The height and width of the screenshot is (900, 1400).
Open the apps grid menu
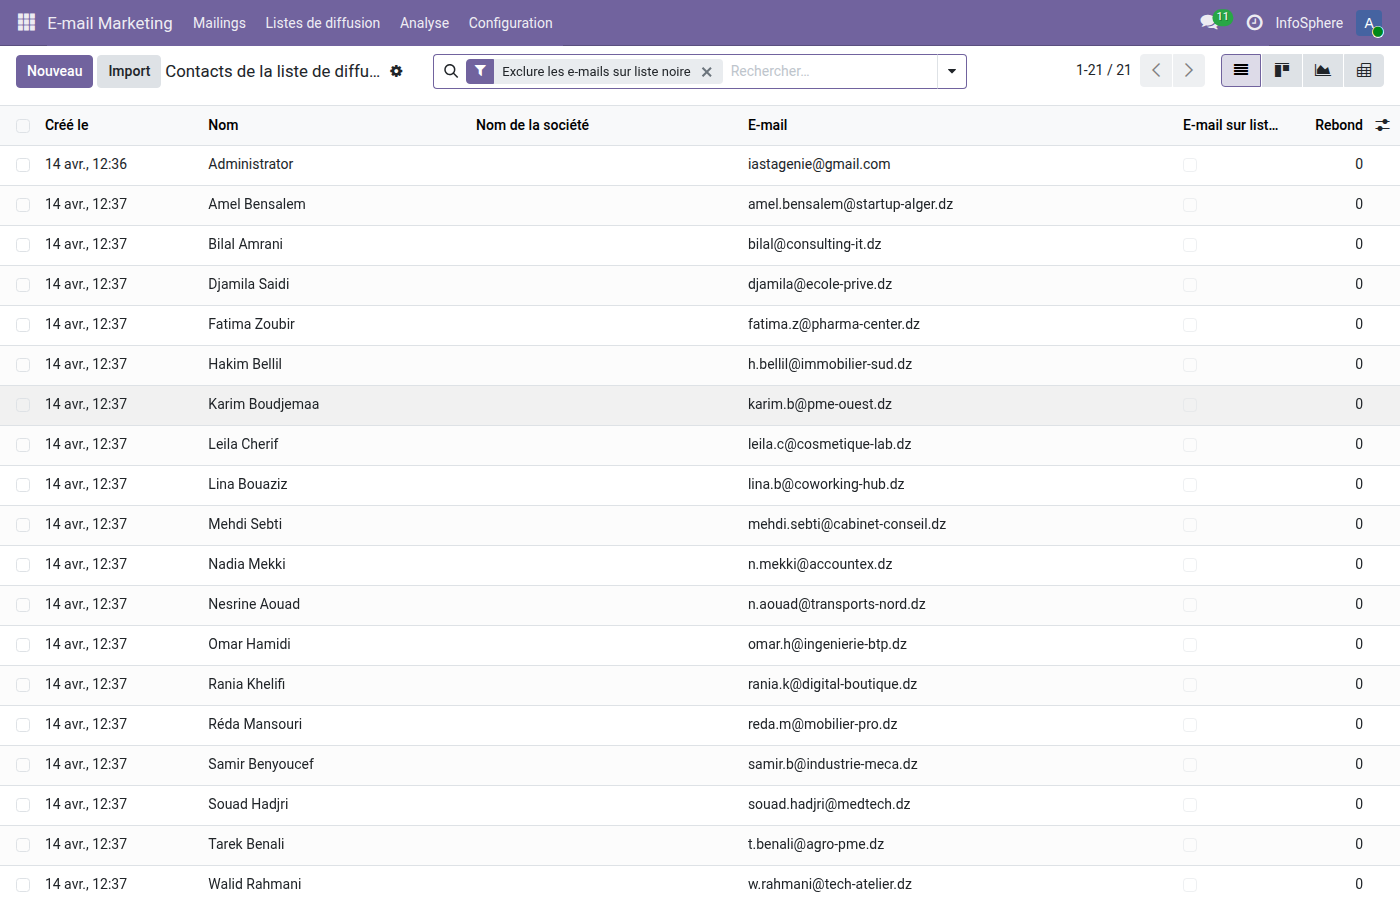[x=25, y=22]
